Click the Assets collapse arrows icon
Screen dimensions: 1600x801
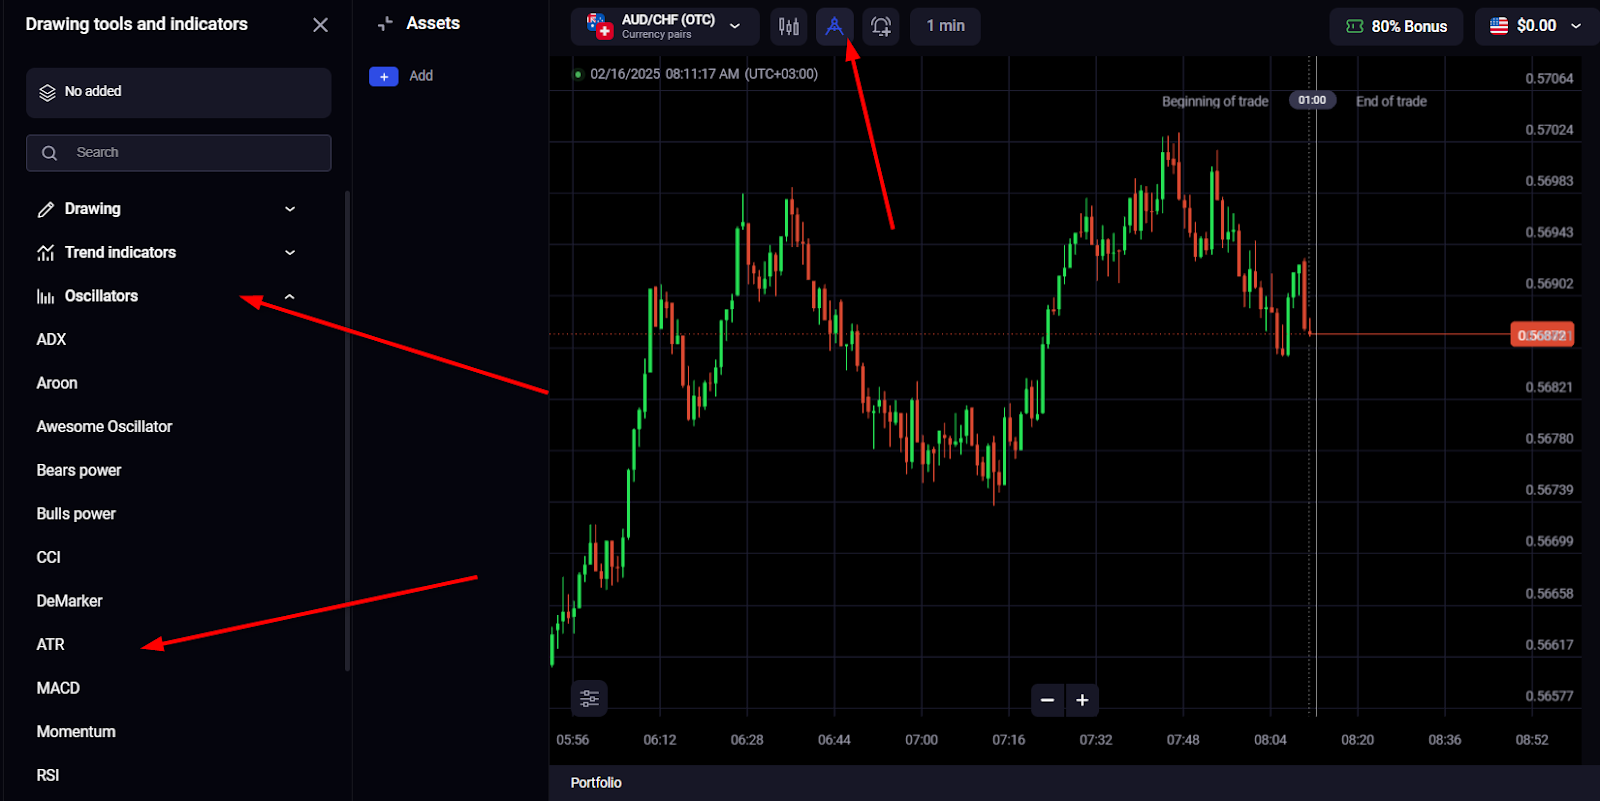coord(385,24)
